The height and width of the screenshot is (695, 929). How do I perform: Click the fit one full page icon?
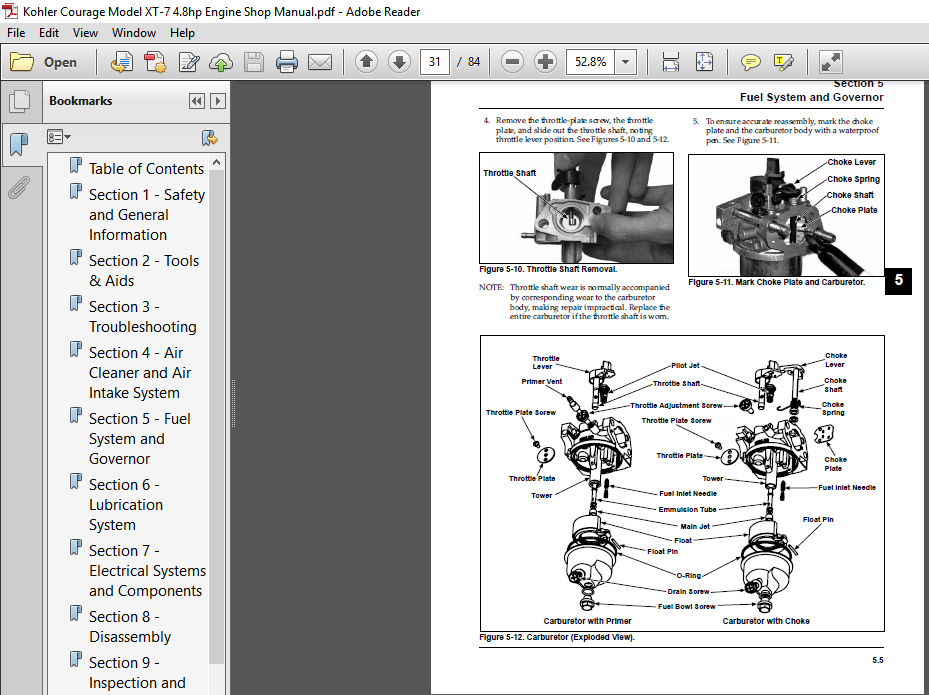704,62
